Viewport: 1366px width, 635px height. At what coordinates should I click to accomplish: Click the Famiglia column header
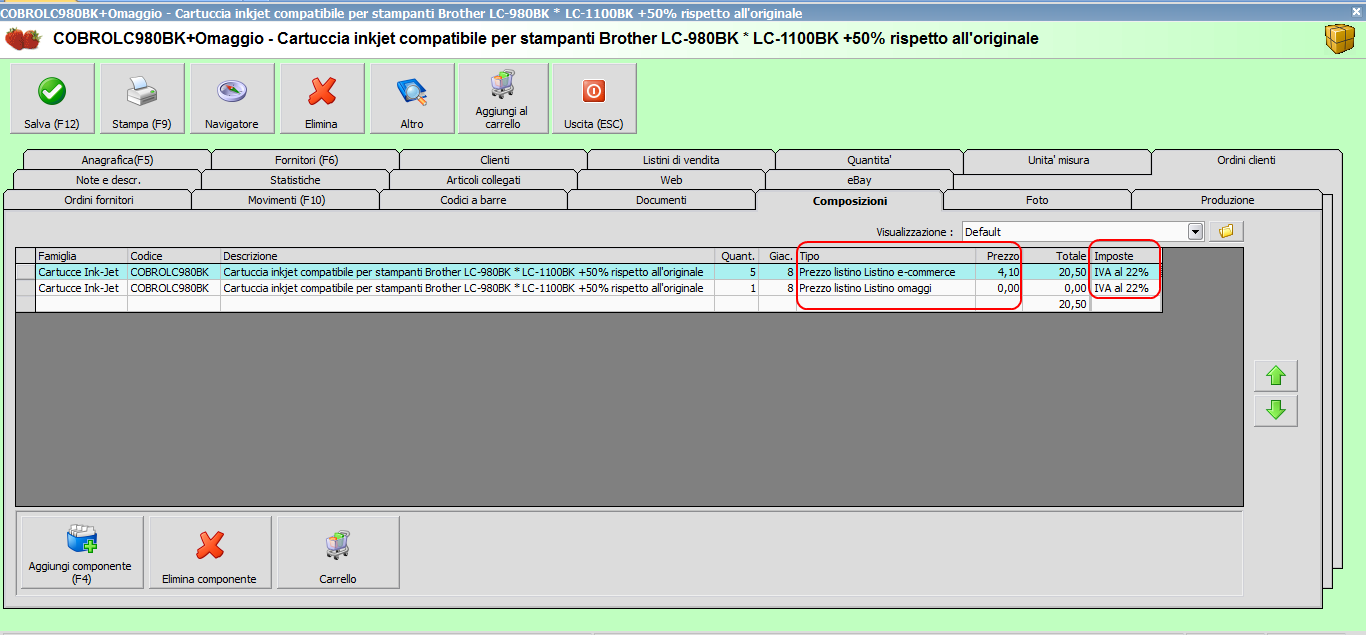pyautogui.click(x=82, y=256)
